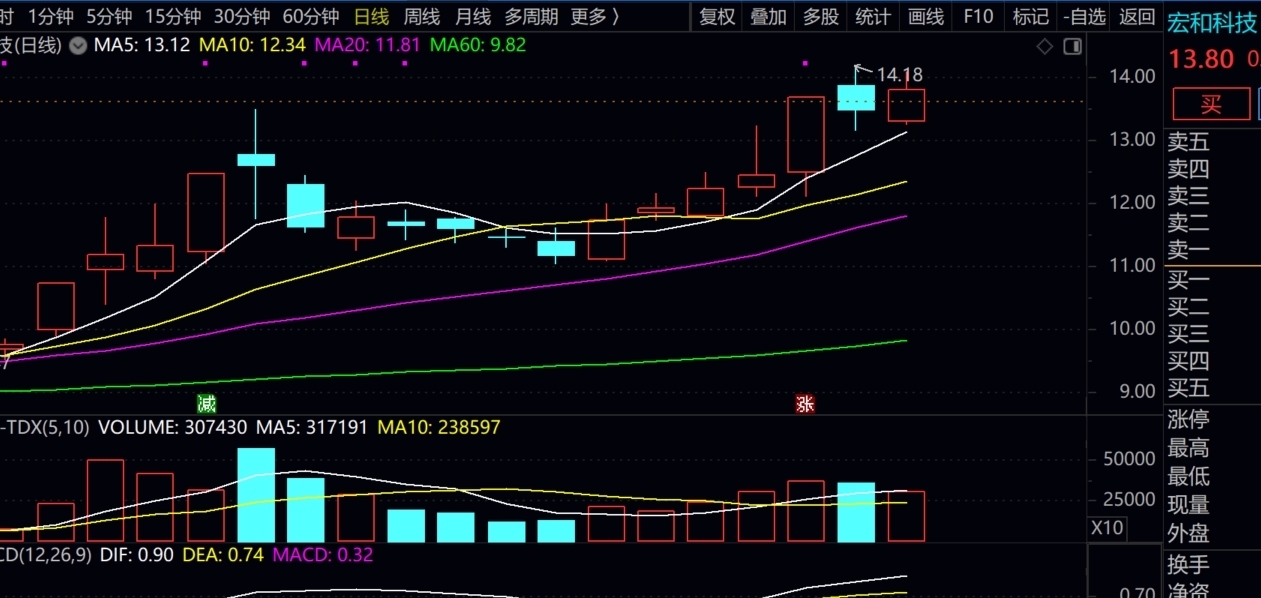This screenshot has height=598, width=1261.
Task: Switch to the 15分钟 period tab
Action: 172,16
